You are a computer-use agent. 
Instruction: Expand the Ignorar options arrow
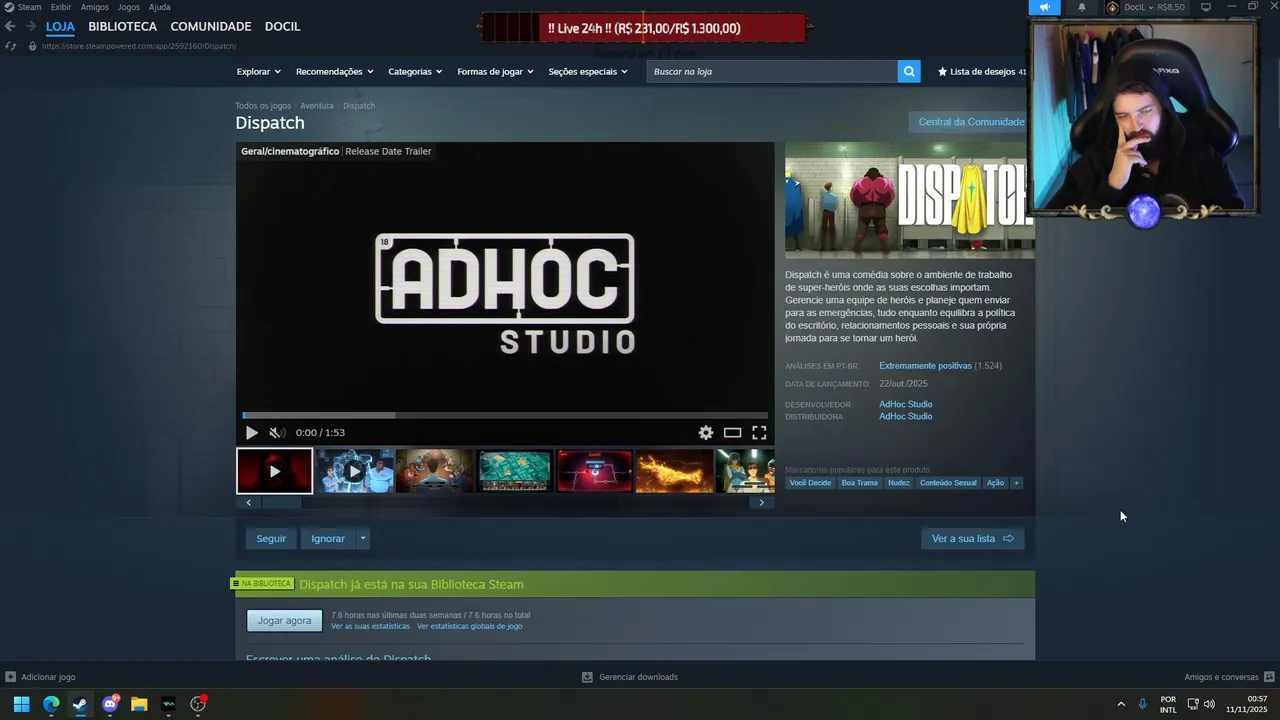tap(363, 538)
